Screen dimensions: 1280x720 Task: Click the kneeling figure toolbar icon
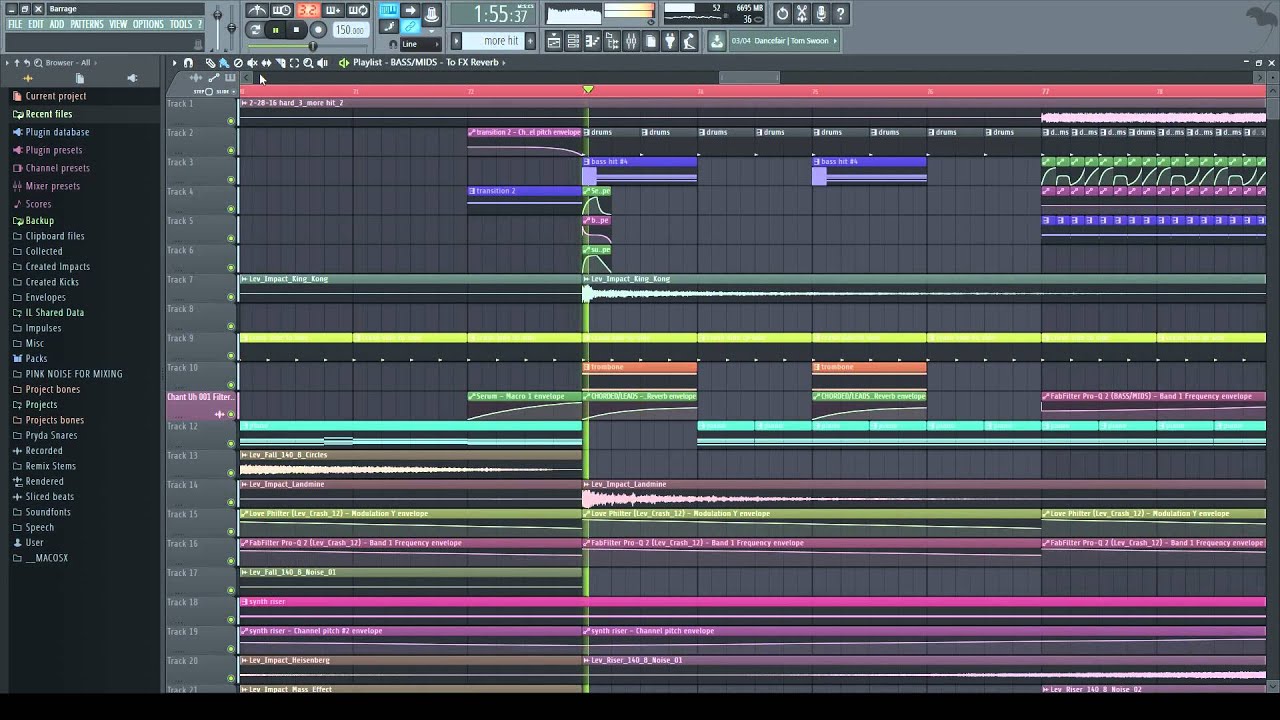pos(689,41)
